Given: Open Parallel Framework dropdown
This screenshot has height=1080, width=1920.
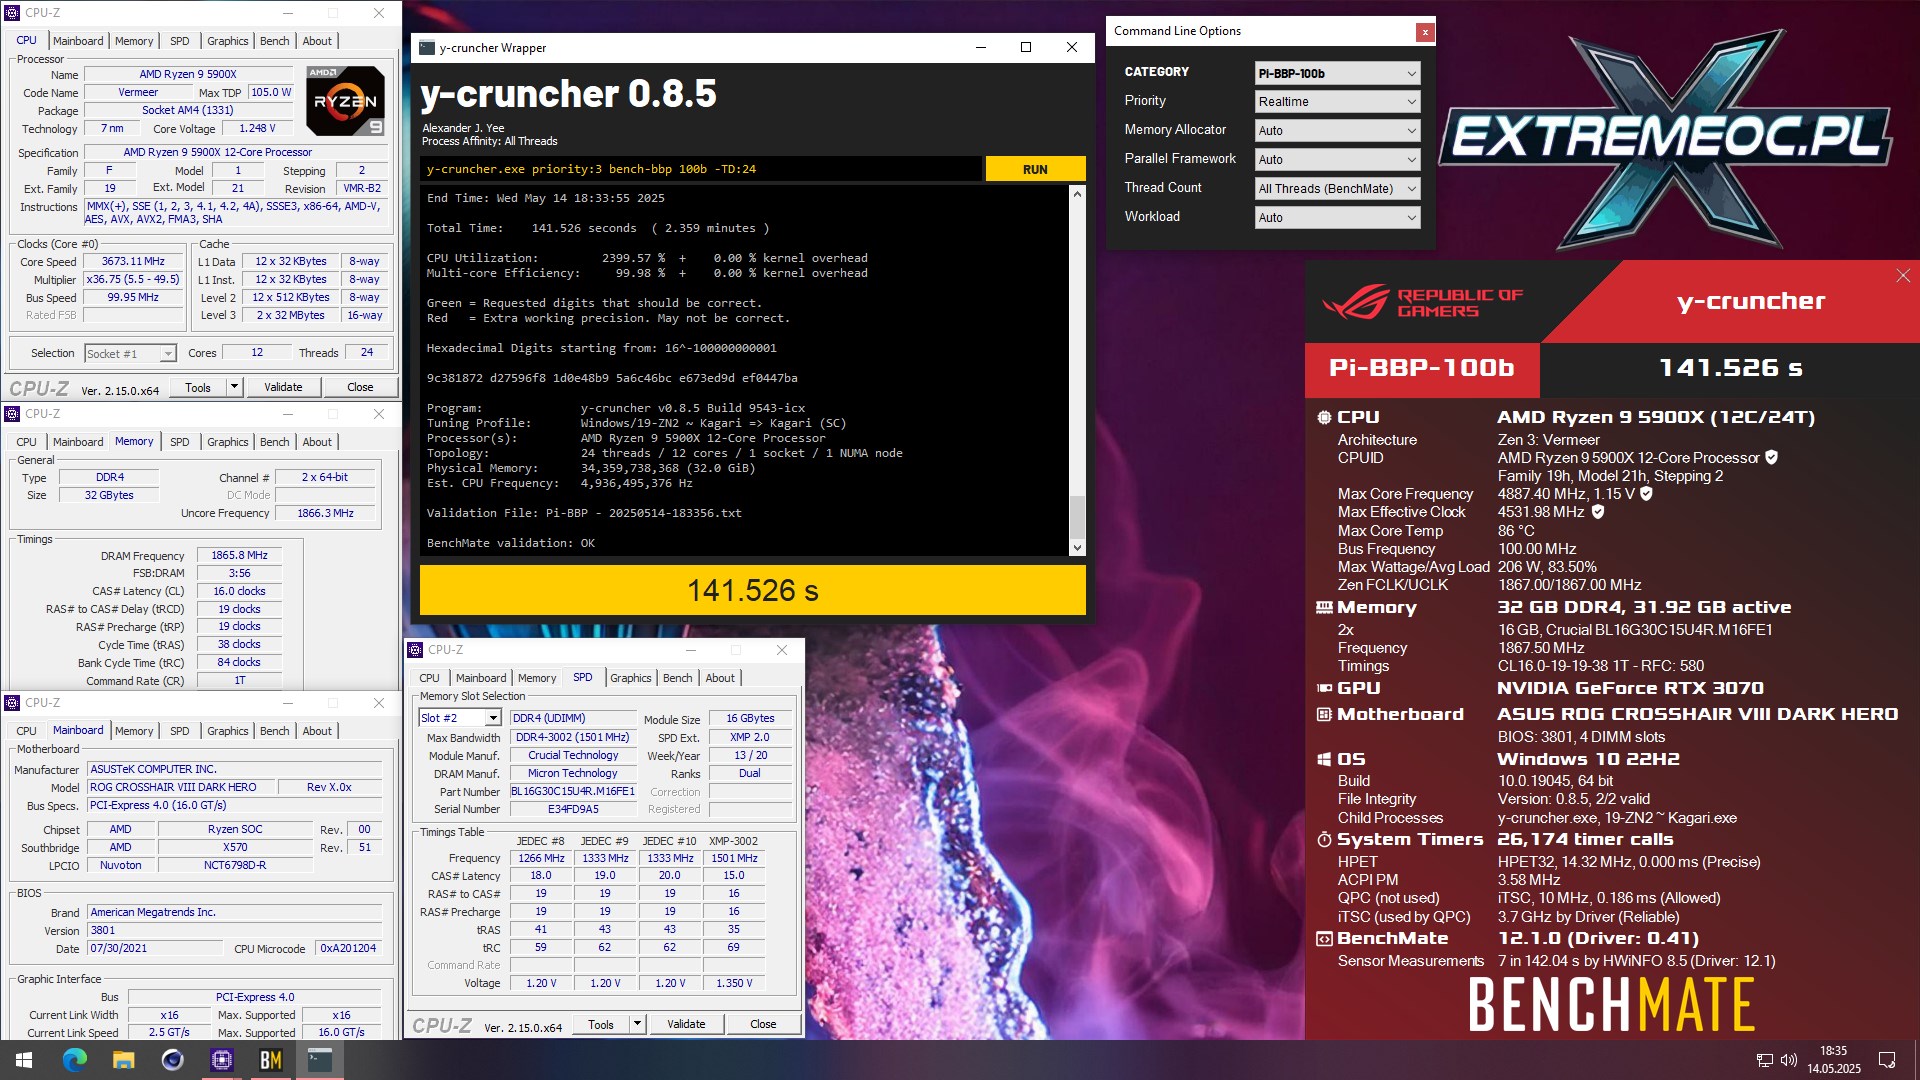Looking at the screenshot, I should [x=1337, y=160].
